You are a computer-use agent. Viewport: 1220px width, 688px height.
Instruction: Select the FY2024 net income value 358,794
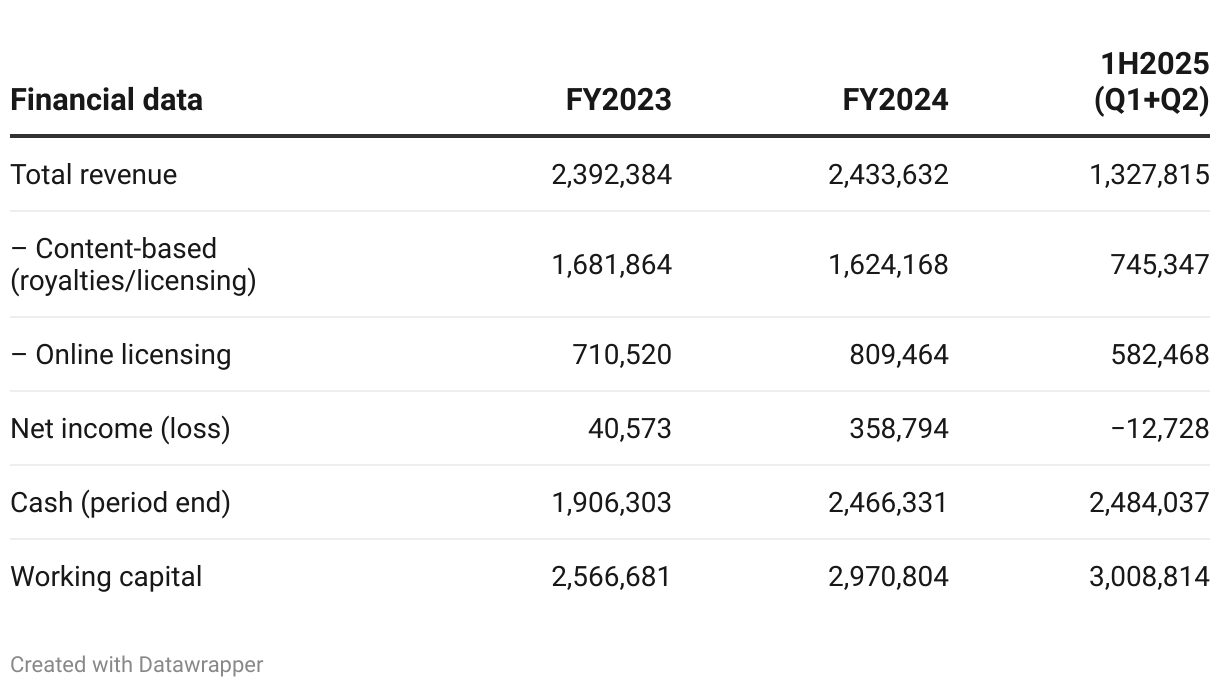(898, 429)
